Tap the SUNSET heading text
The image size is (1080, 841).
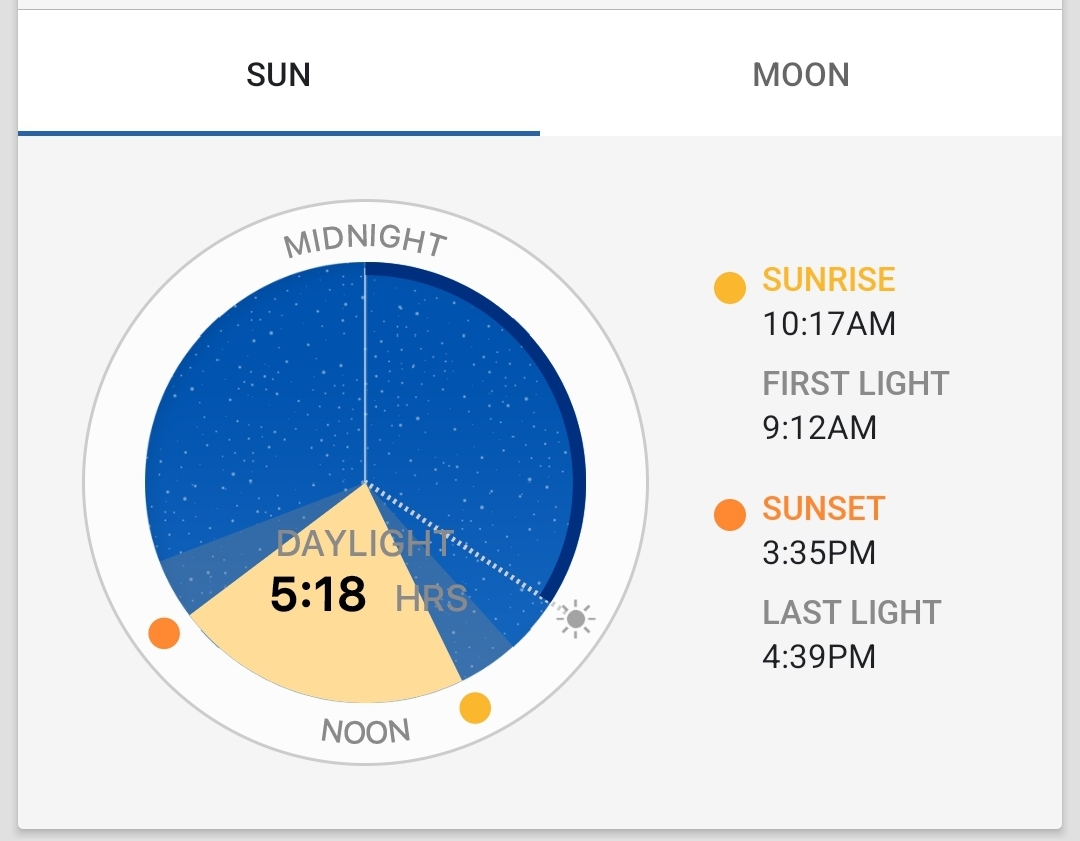tap(823, 508)
